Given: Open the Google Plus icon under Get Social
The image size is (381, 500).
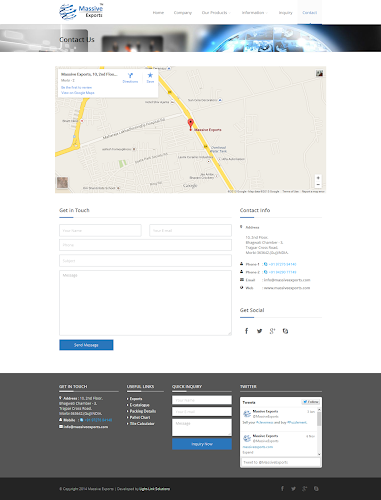Looking at the screenshot, I should pyautogui.click(x=272, y=331).
